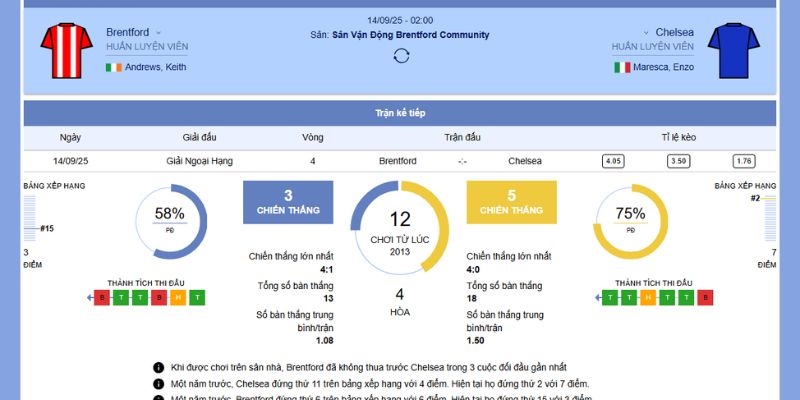Click the Trận kế tiếp section header
The height and width of the screenshot is (400, 800).
point(400,113)
